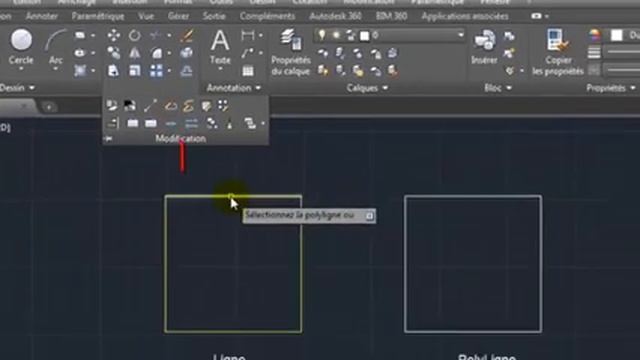Screen dimensions: 640x360
Task: Select the Arc drawing tool
Action: [56, 46]
